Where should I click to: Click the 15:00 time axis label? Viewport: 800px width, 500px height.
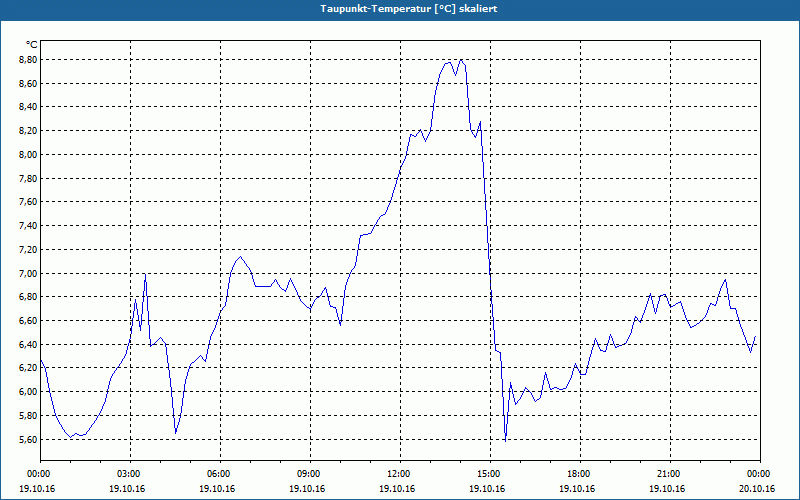490,474
